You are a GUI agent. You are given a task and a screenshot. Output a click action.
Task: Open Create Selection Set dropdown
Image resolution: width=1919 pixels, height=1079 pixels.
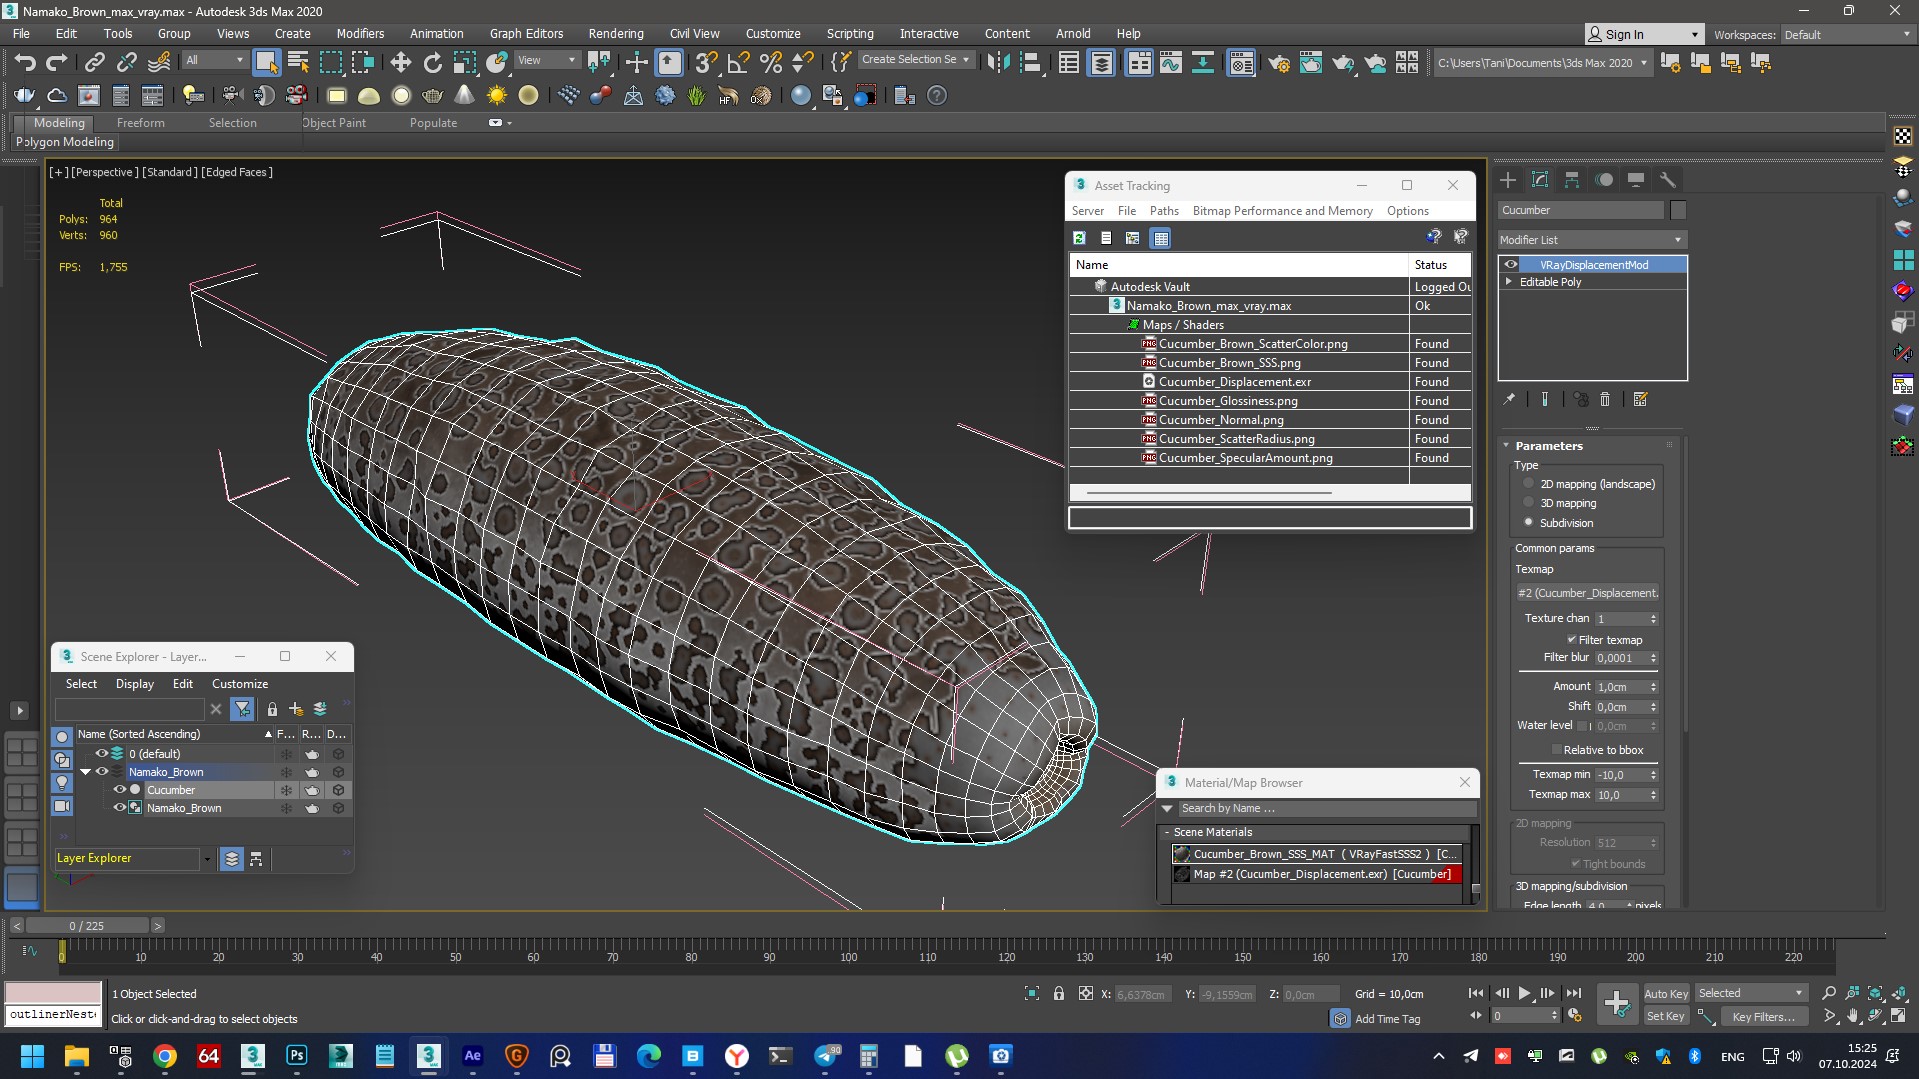pyautogui.click(x=915, y=60)
